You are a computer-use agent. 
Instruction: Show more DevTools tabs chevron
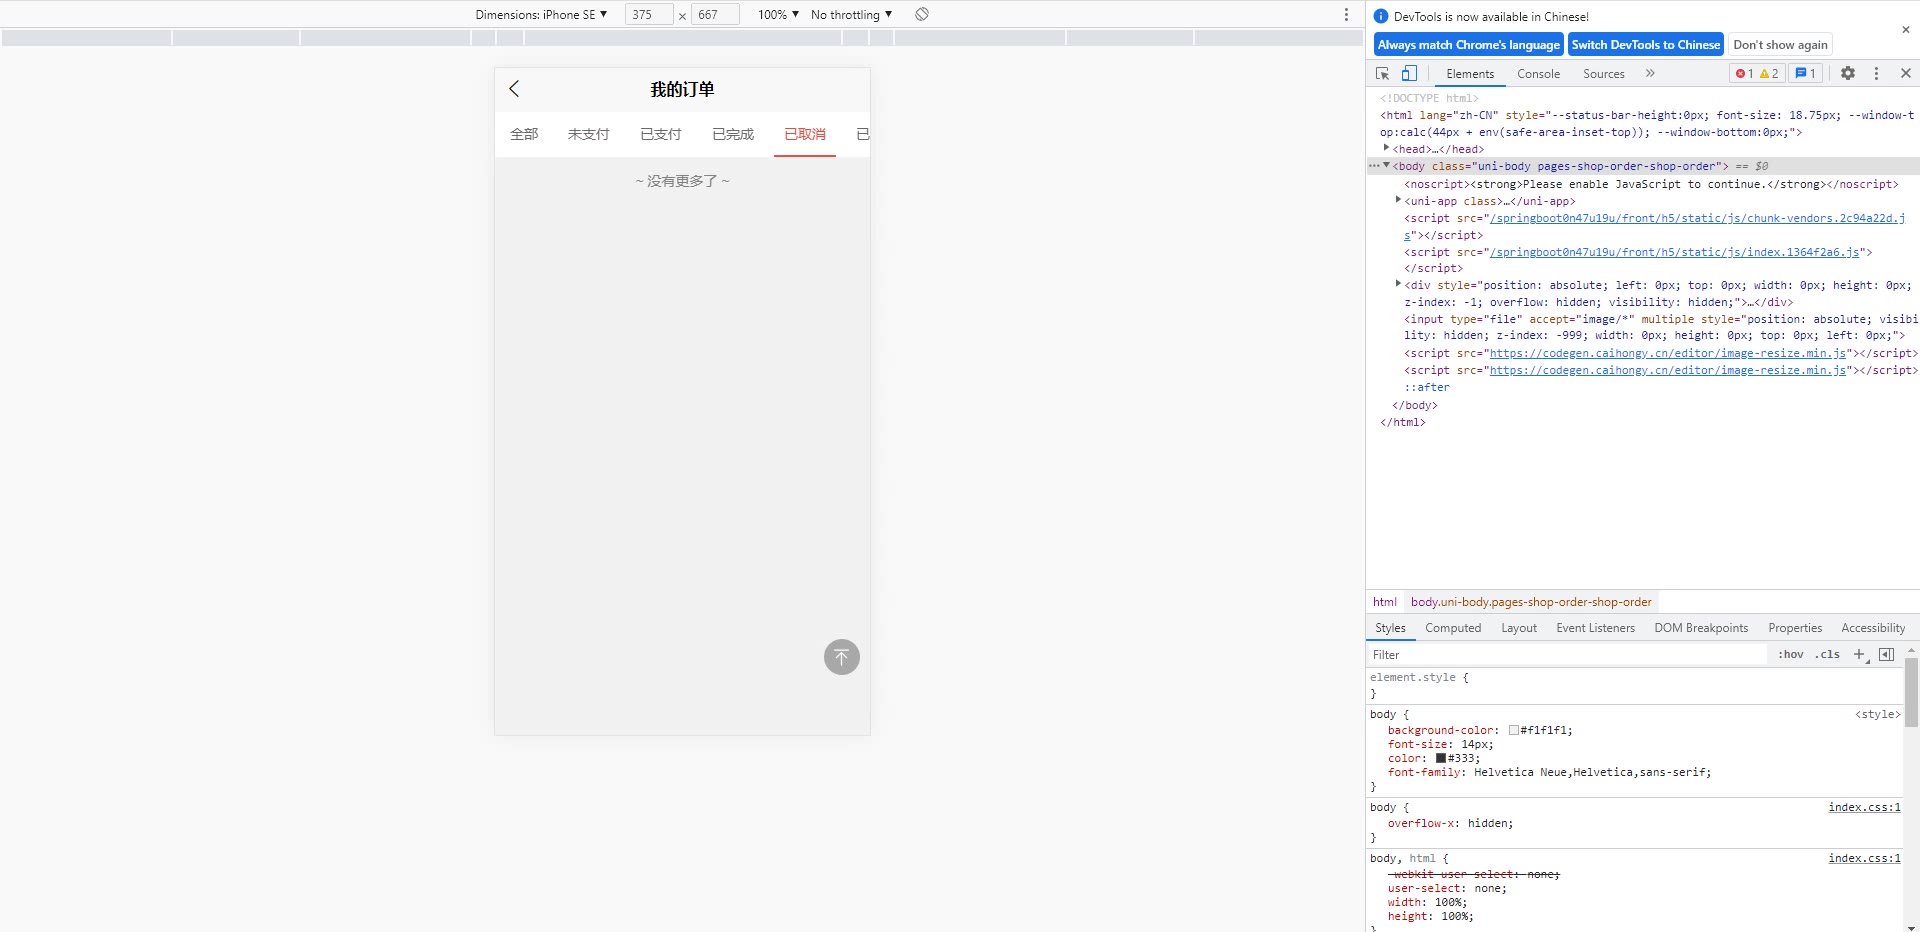click(1650, 74)
